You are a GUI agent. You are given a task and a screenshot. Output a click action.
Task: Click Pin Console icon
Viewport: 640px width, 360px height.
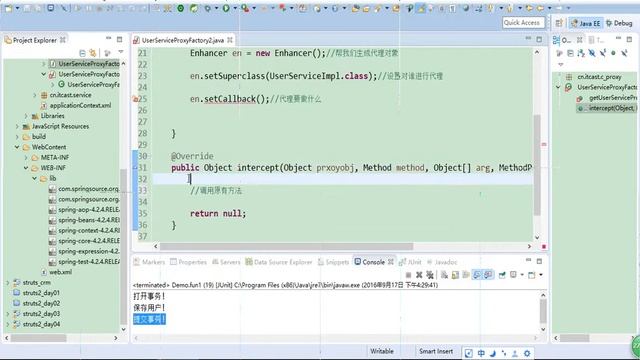click(x=502, y=275)
